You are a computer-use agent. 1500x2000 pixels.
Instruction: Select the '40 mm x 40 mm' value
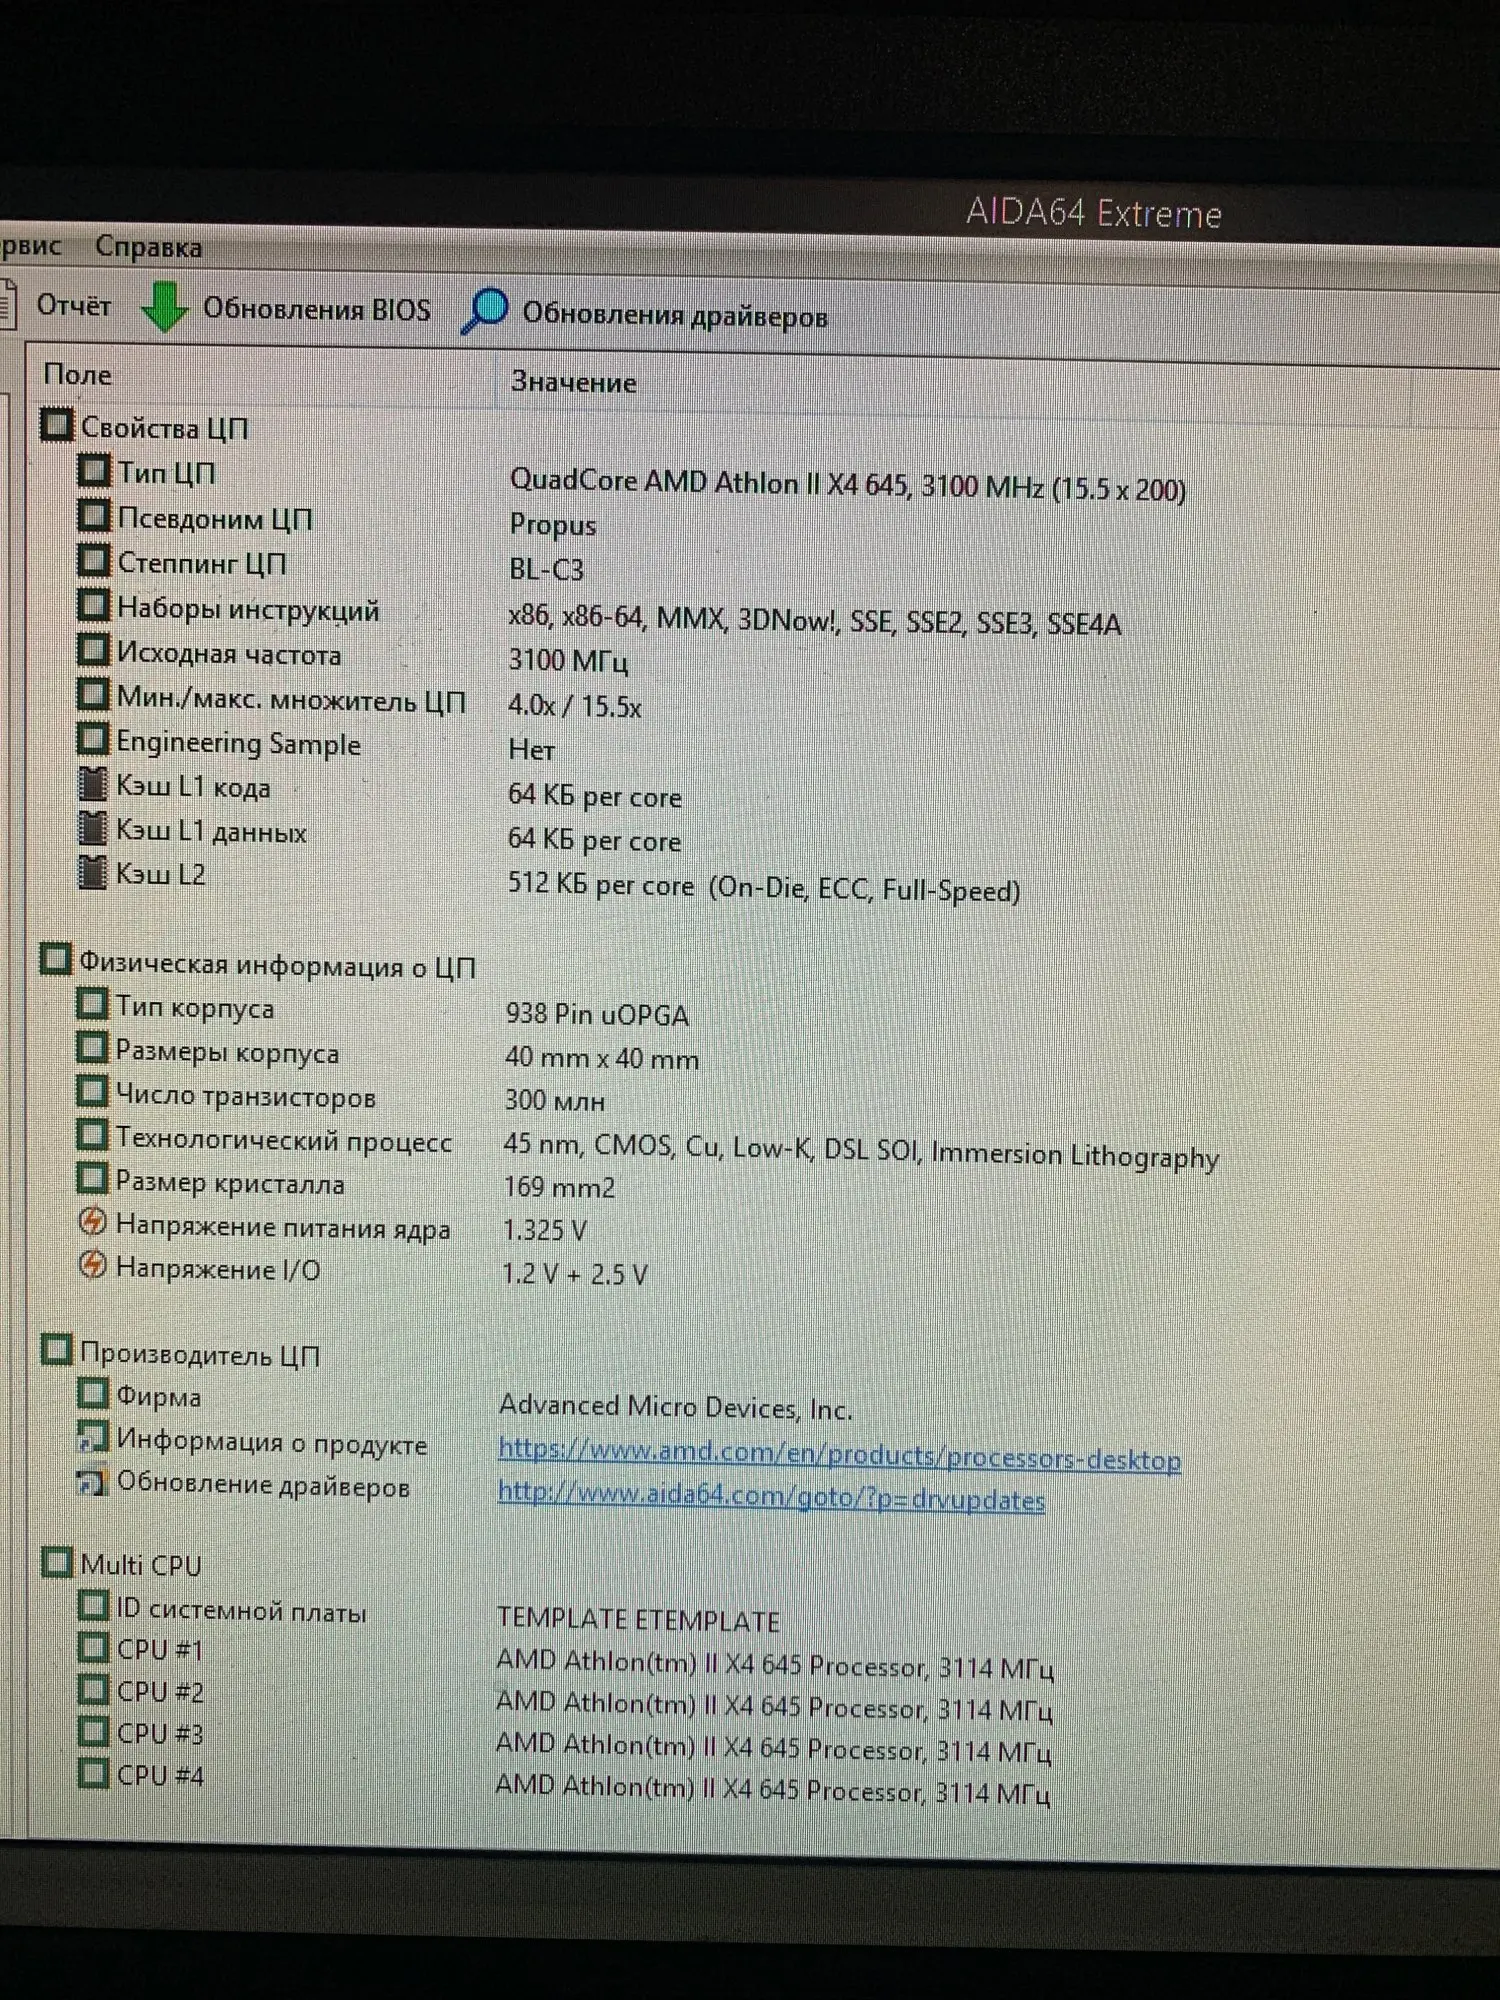point(602,1057)
